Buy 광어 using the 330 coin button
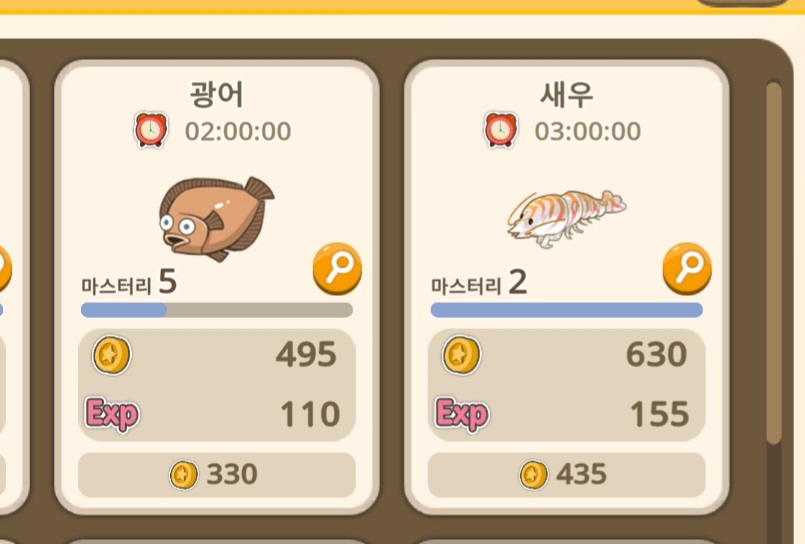Image resolution: width=805 pixels, height=544 pixels. point(217,475)
